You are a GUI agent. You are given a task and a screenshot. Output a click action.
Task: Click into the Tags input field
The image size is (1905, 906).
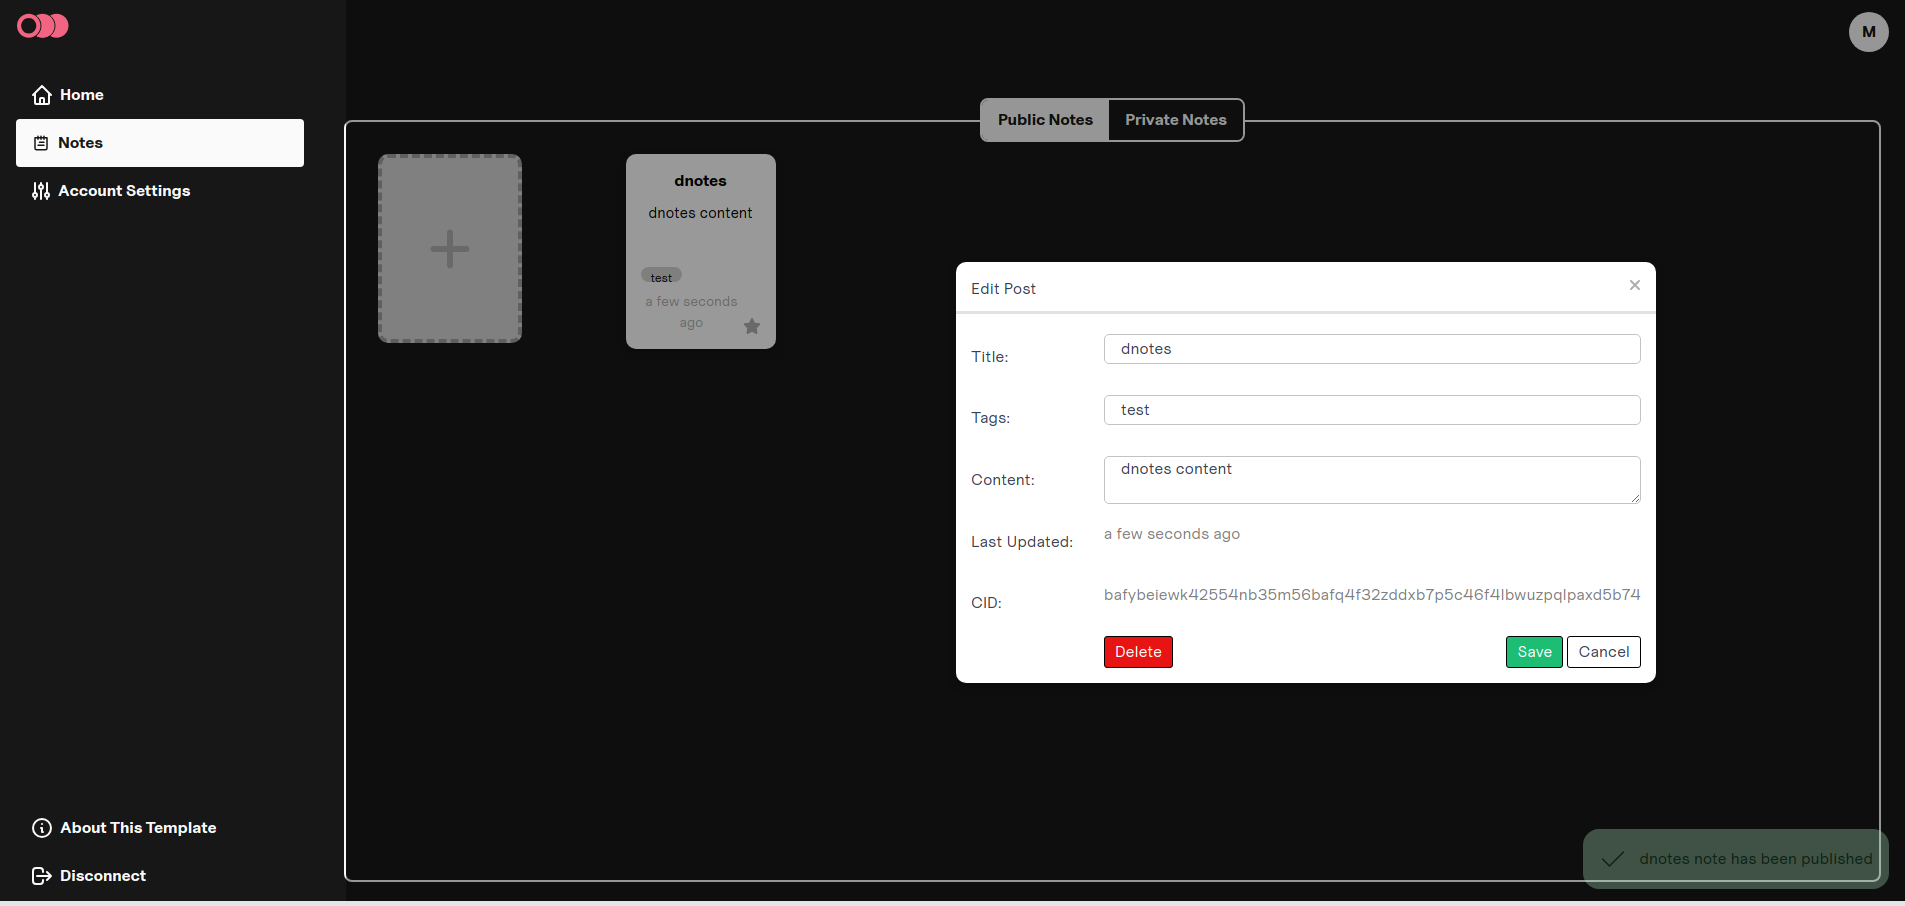click(1371, 410)
